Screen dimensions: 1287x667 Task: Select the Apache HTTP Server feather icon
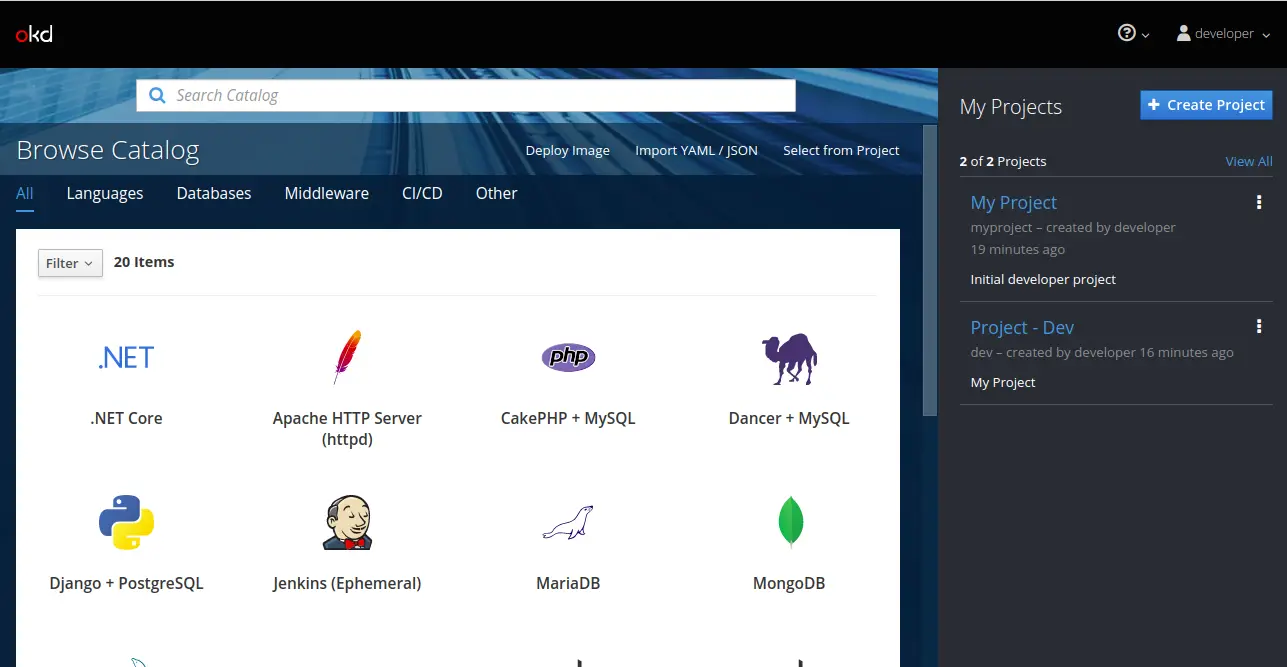pos(347,358)
